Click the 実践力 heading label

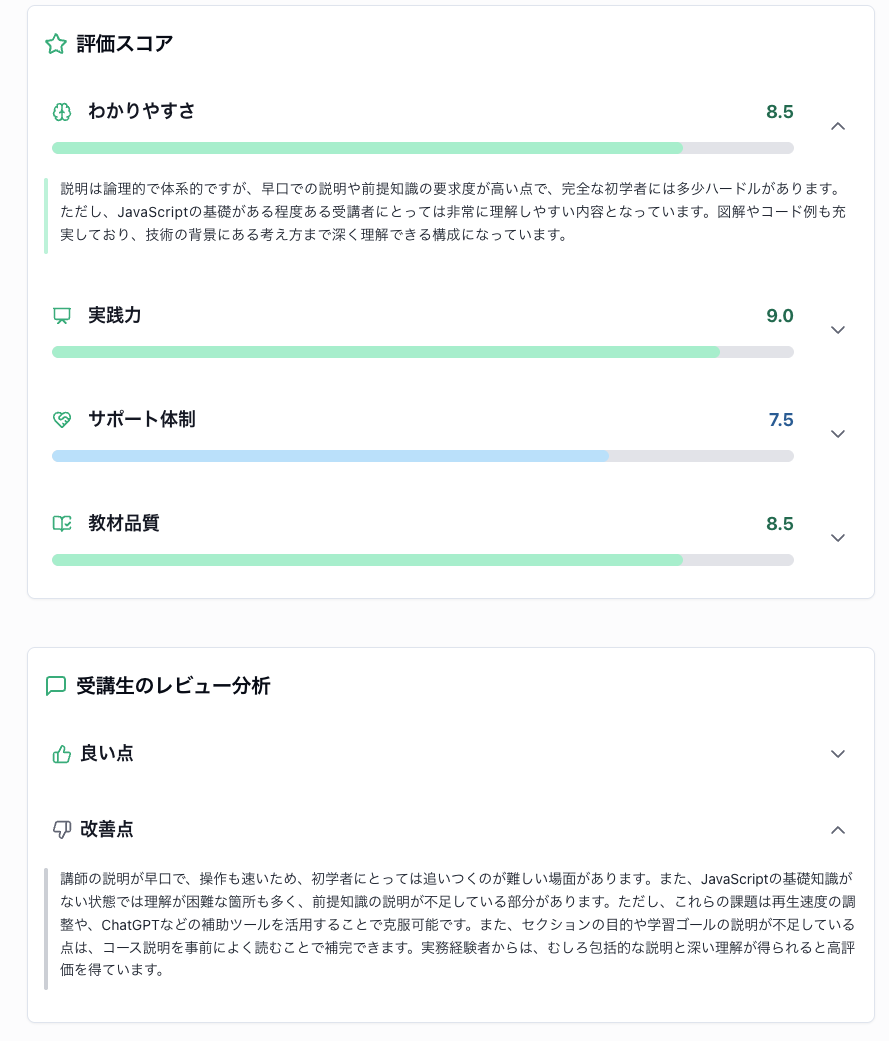(114, 315)
